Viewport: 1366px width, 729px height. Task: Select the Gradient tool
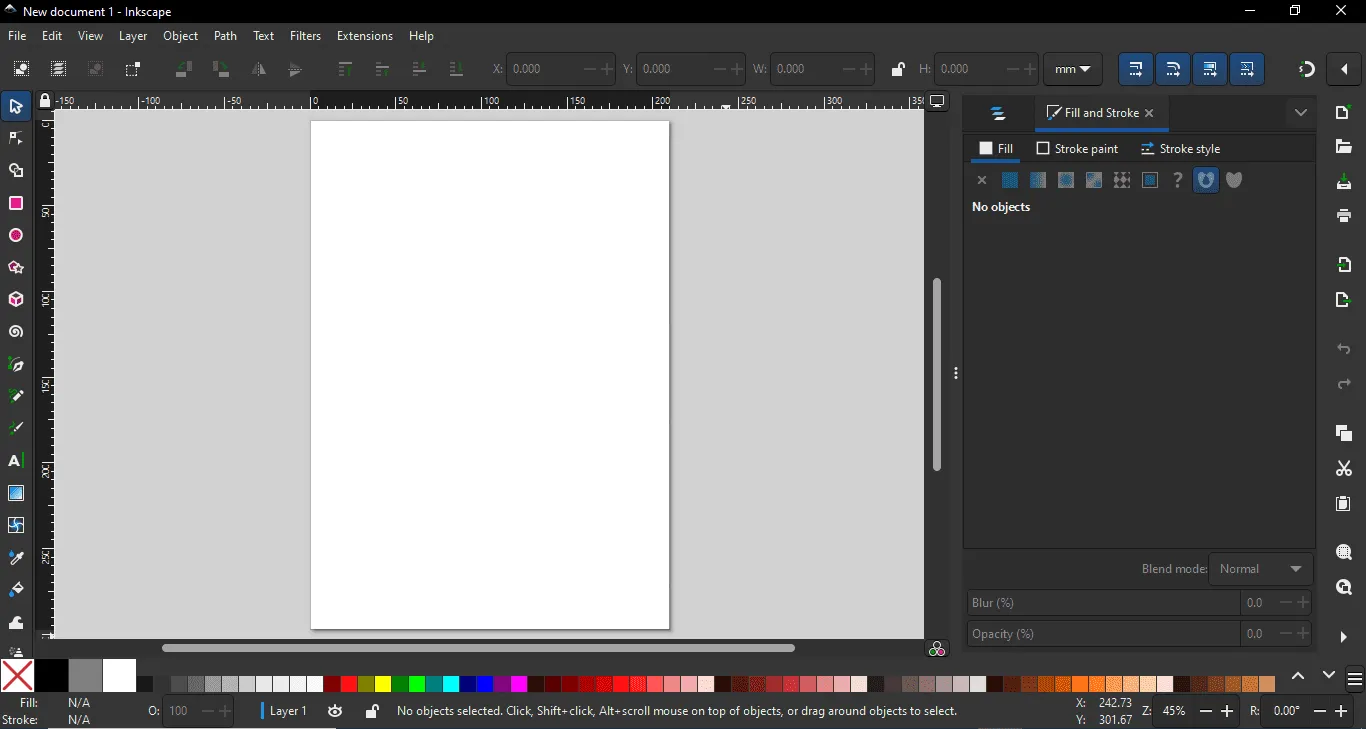[16, 493]
